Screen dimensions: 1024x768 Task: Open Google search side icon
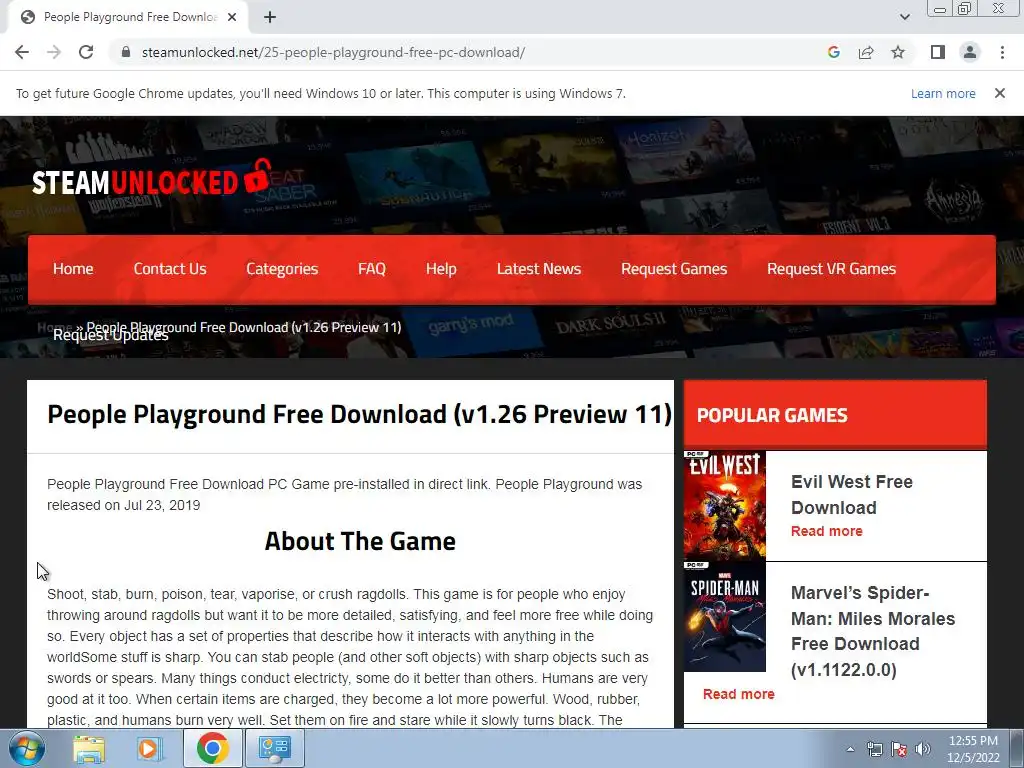click(x=833, y=52)
